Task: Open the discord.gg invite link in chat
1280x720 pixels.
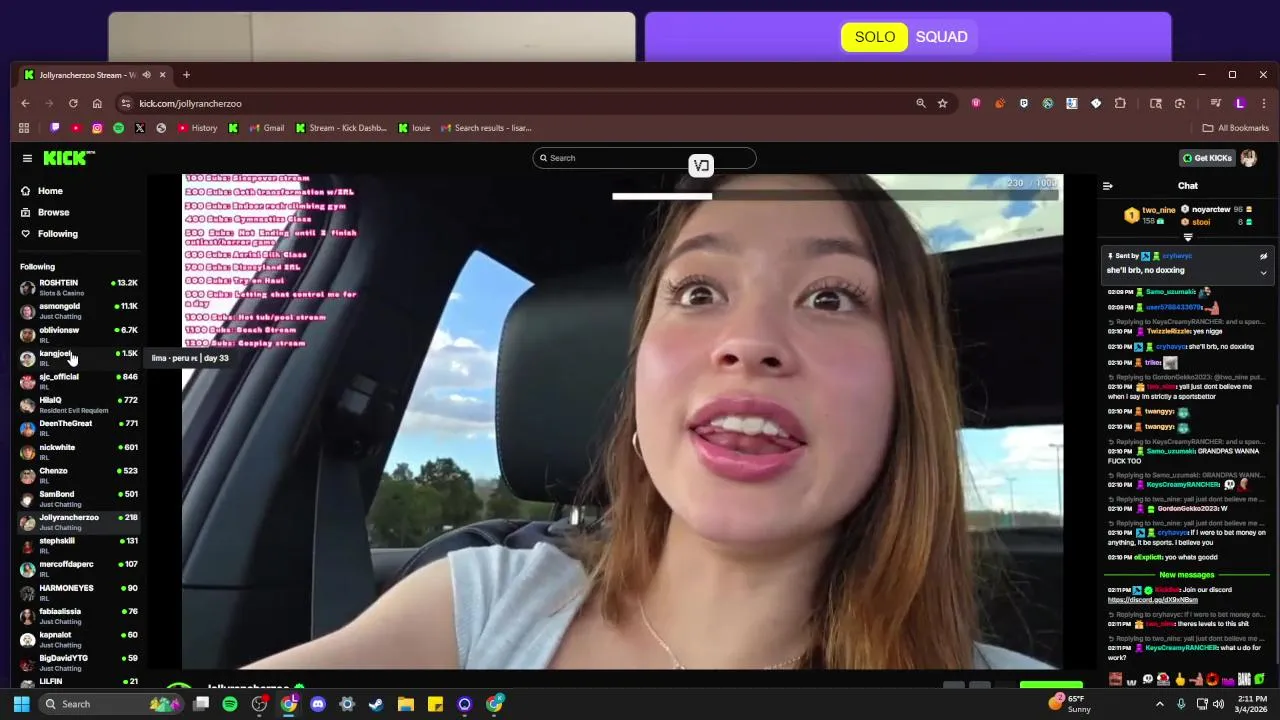Action: (x=1152, y=600)
